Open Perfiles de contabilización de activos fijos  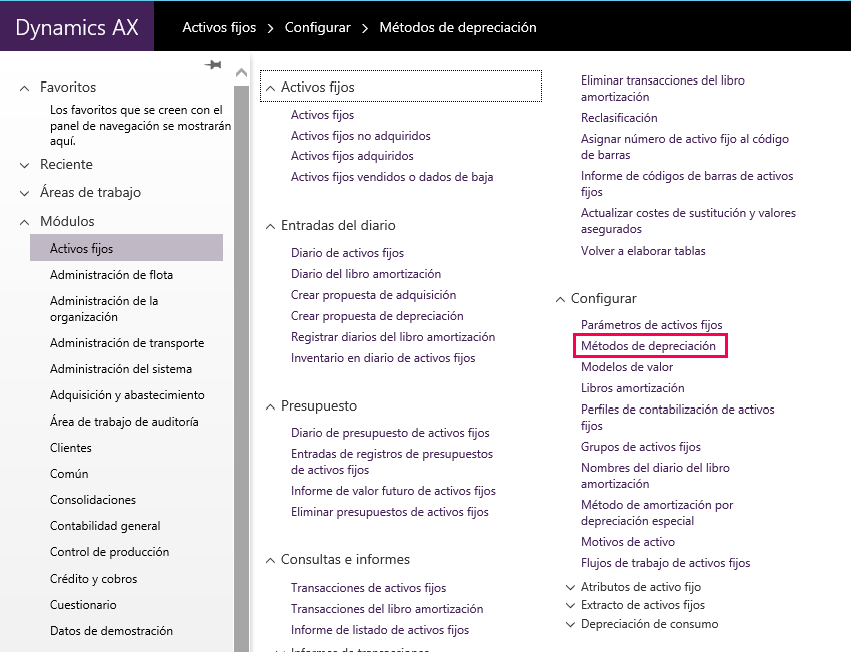[677, 417]
